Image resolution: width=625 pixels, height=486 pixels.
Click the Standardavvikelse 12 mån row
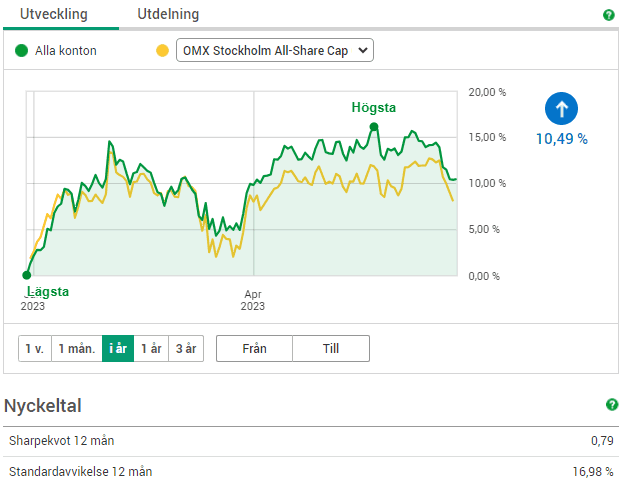(x=310, y=471)
